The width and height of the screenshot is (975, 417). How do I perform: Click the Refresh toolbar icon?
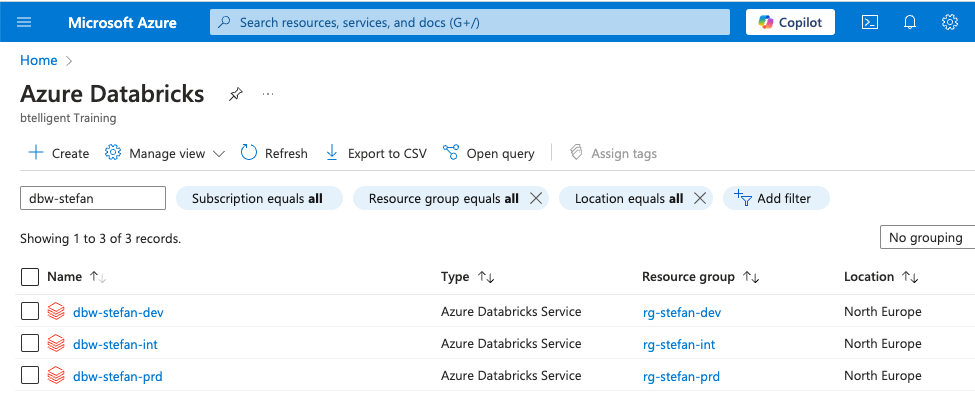pos(250,153)
